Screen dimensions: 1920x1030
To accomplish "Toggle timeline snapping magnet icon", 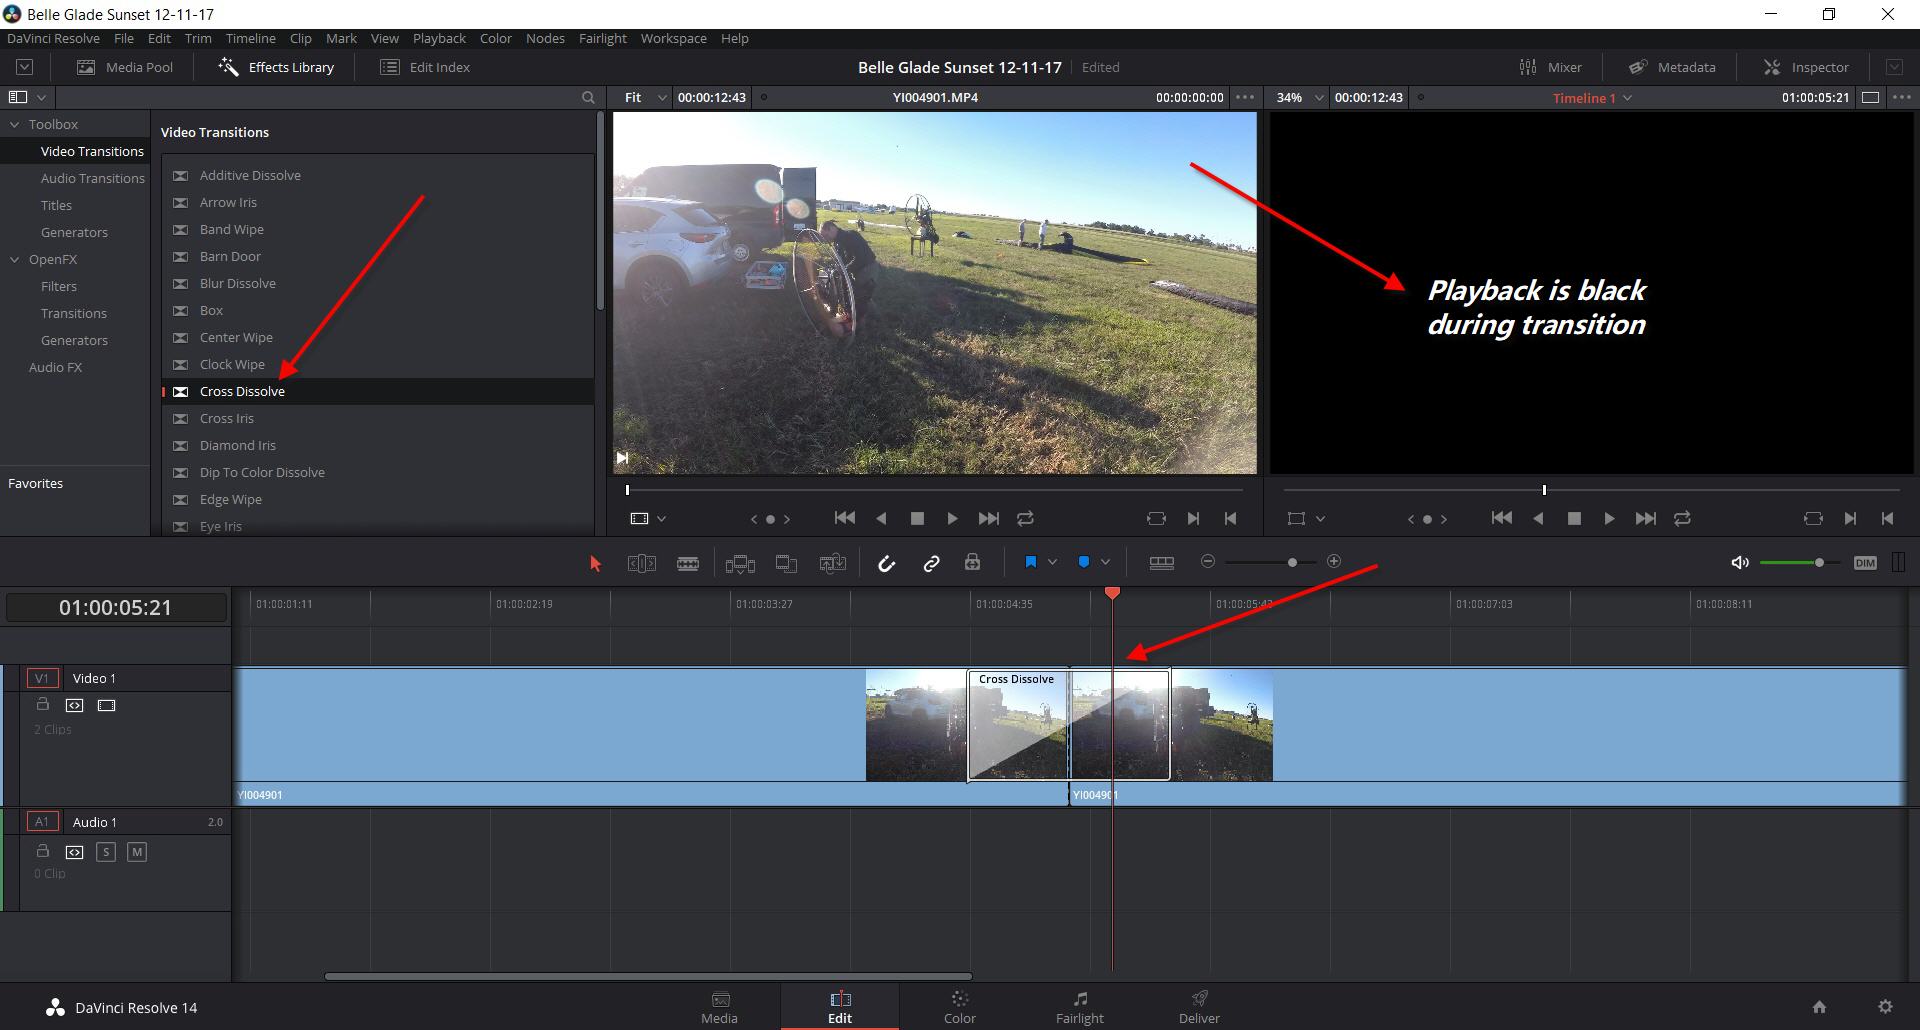I will pyautogui.click(x=886, y=563).
